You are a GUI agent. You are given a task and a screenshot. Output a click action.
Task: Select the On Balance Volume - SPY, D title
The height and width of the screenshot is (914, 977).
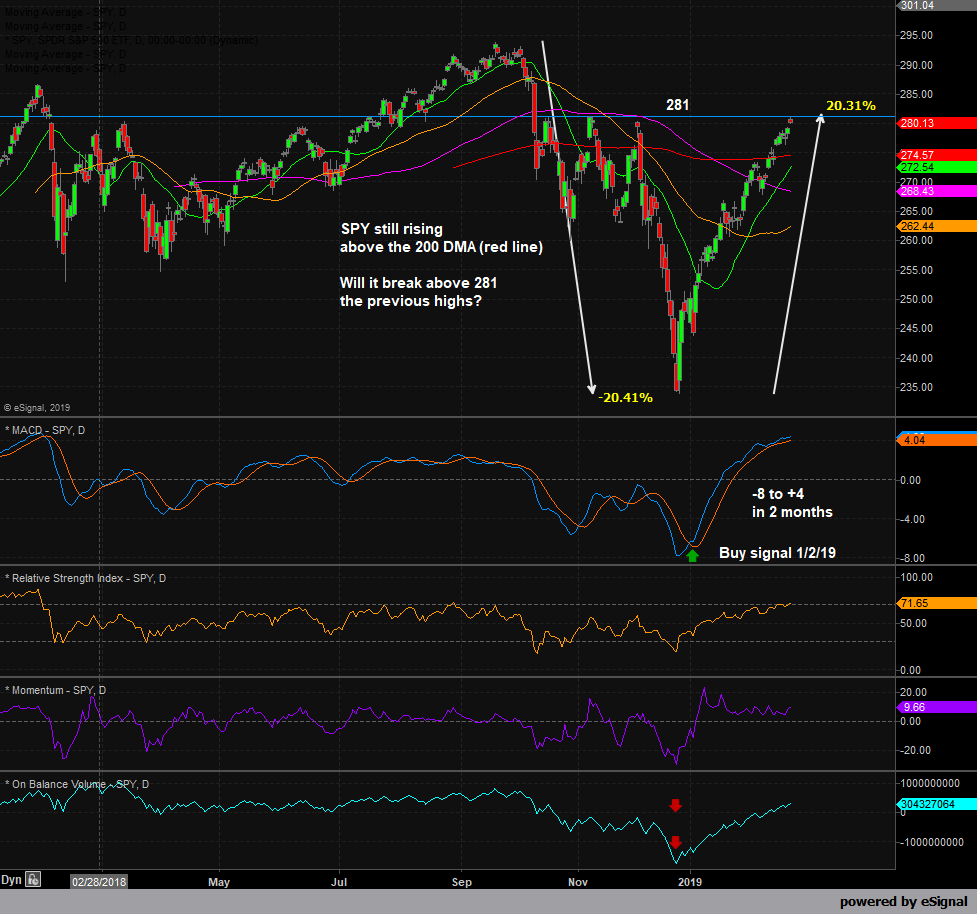click(77, 784)
